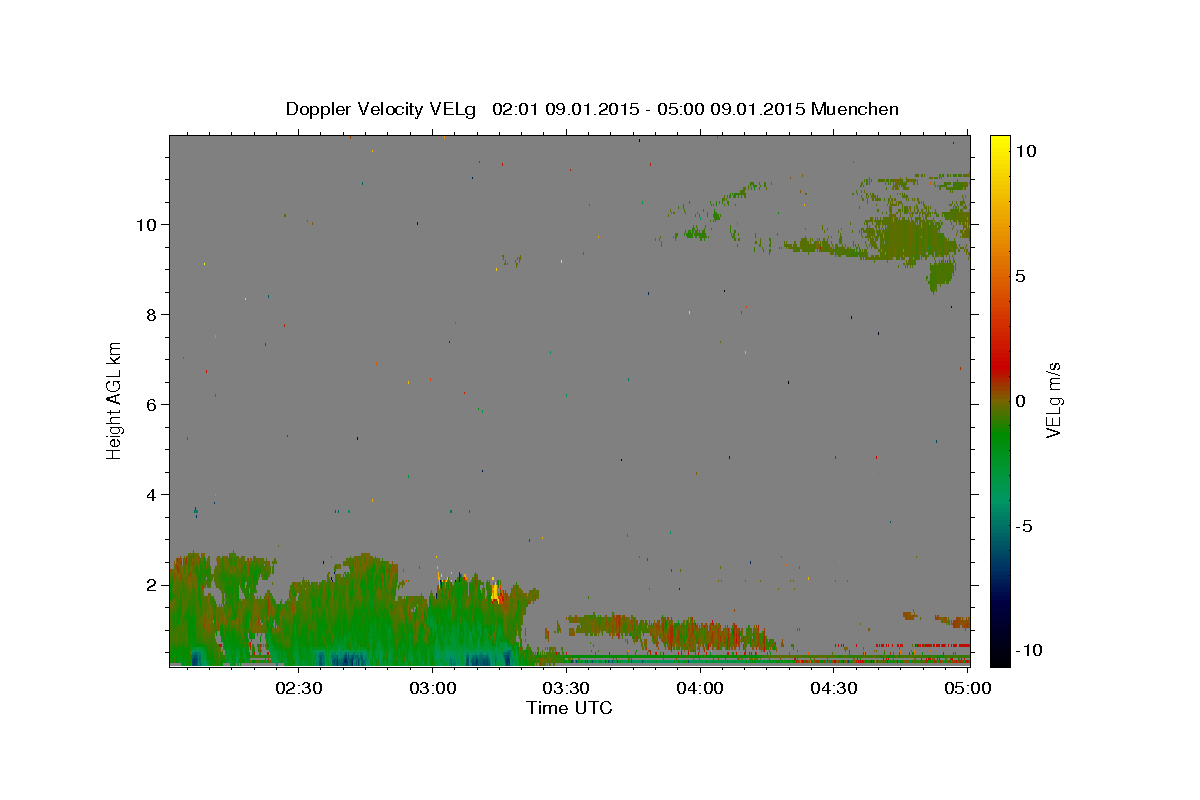Click the 'Time UTC' axis label
1200x800 pixels.
[569, 708]
